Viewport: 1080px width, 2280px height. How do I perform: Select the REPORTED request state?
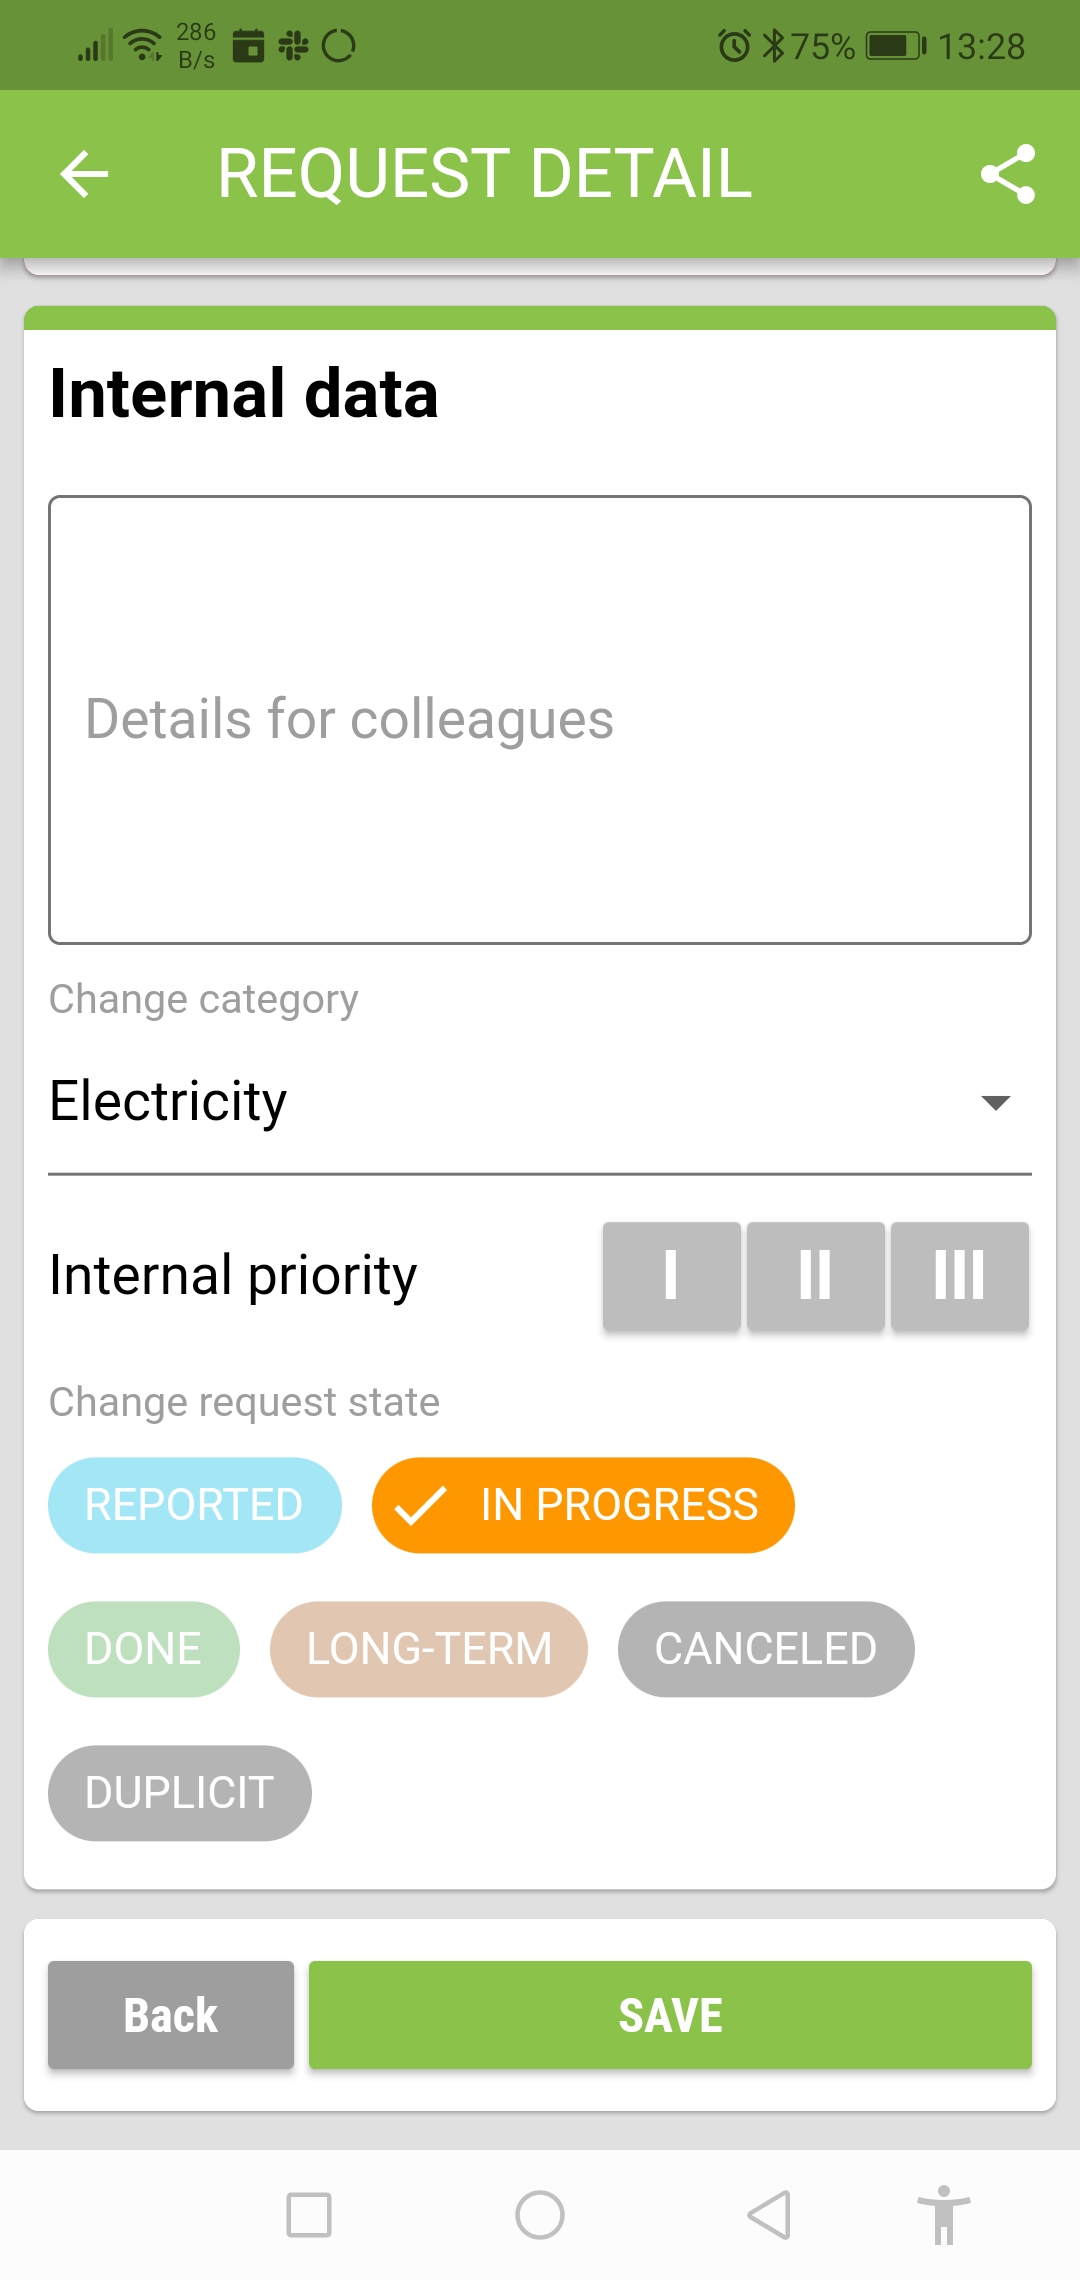(194, 1505)
